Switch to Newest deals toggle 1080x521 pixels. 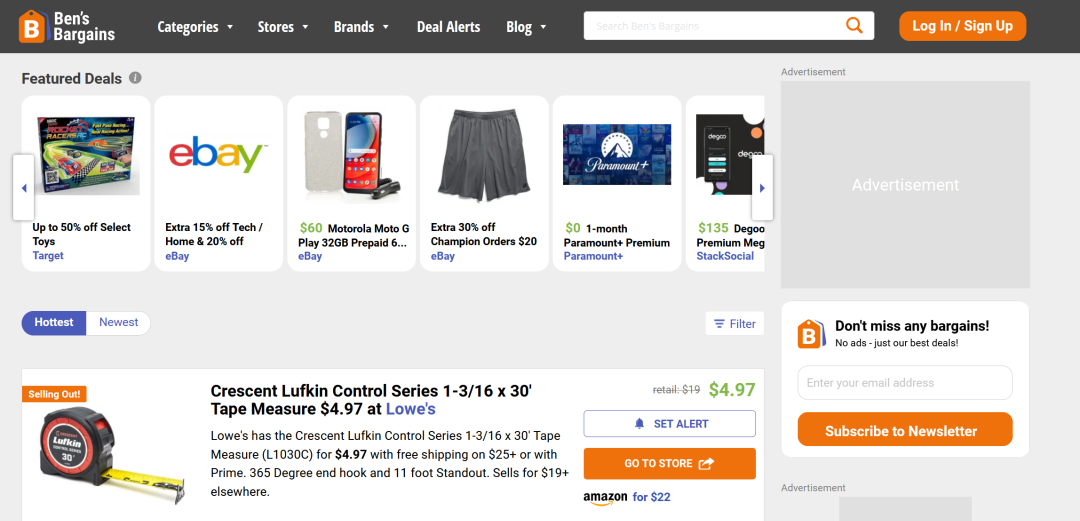tap(118, 323)
